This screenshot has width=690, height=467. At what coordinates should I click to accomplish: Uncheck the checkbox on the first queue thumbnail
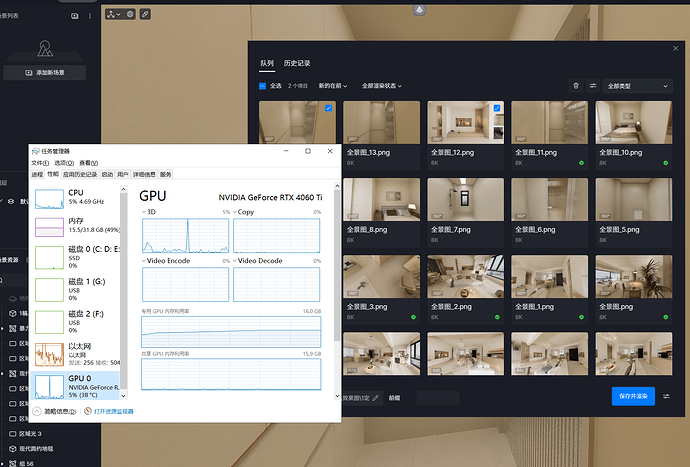[x=329, y=108]
